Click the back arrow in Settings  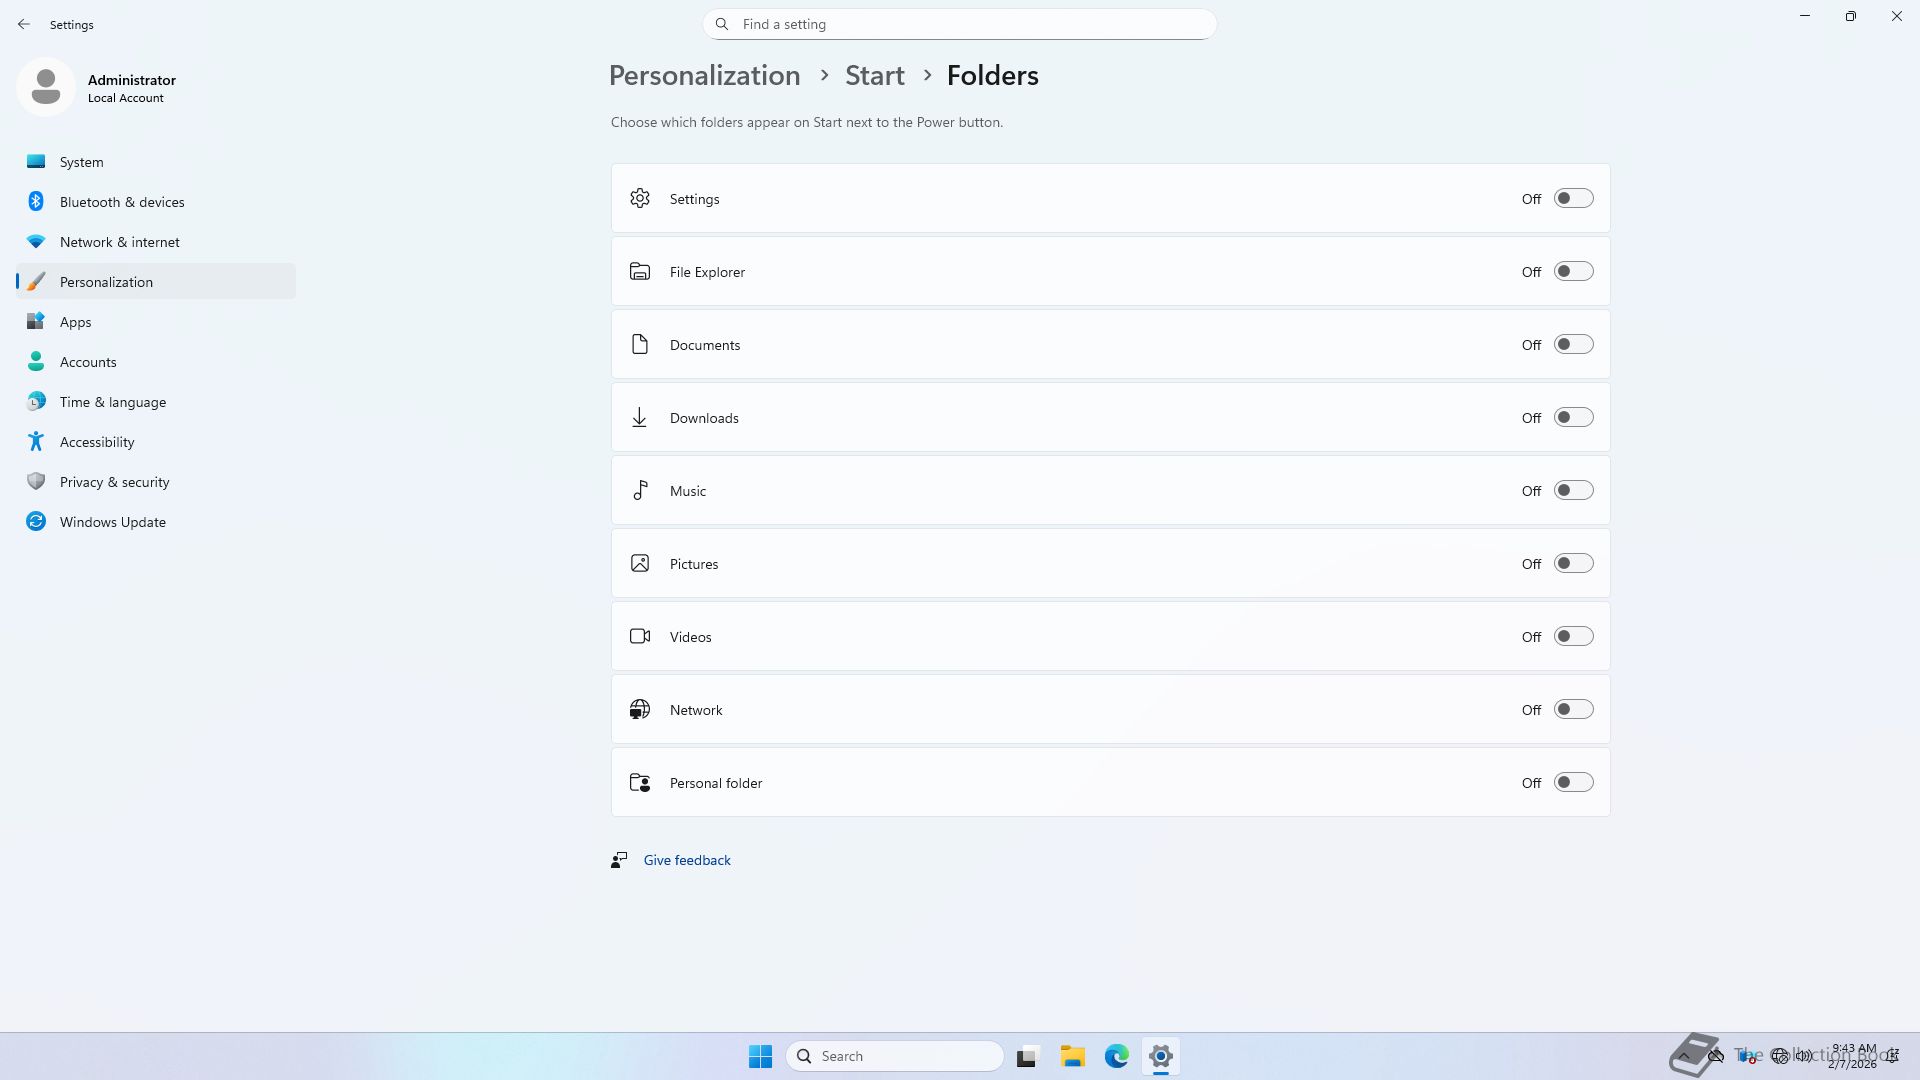point(24,24)
